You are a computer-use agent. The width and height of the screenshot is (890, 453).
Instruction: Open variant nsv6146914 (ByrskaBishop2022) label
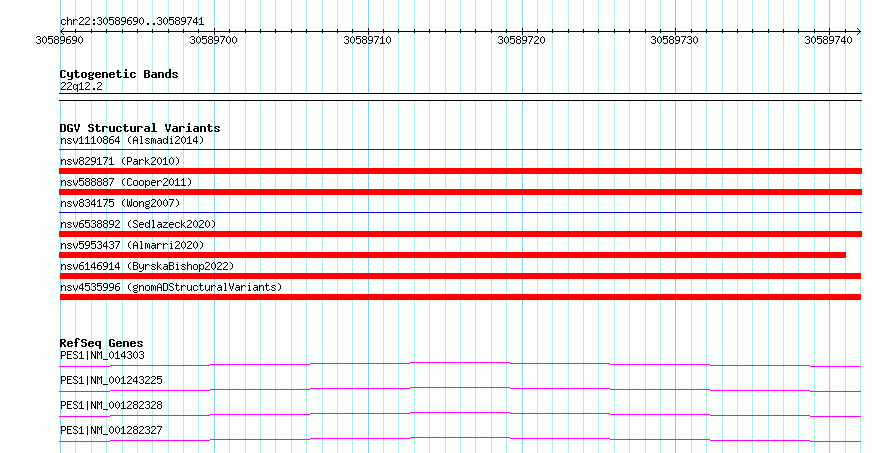(147, 266)
